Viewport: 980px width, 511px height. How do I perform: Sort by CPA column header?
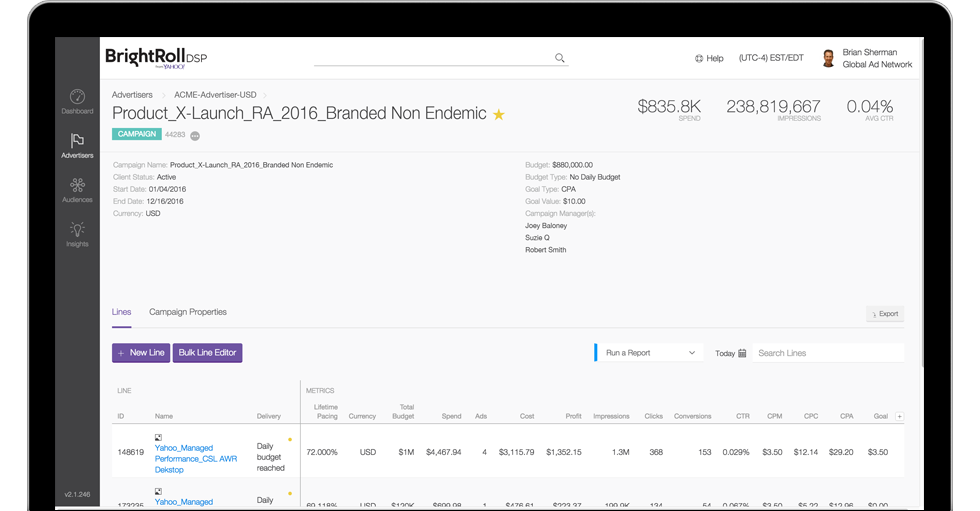847,416
